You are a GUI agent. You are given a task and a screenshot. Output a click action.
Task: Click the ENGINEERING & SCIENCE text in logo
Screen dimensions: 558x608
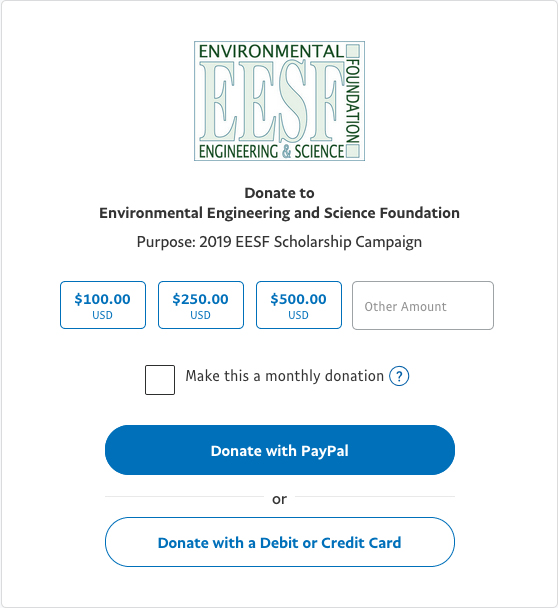pos(271,151)
